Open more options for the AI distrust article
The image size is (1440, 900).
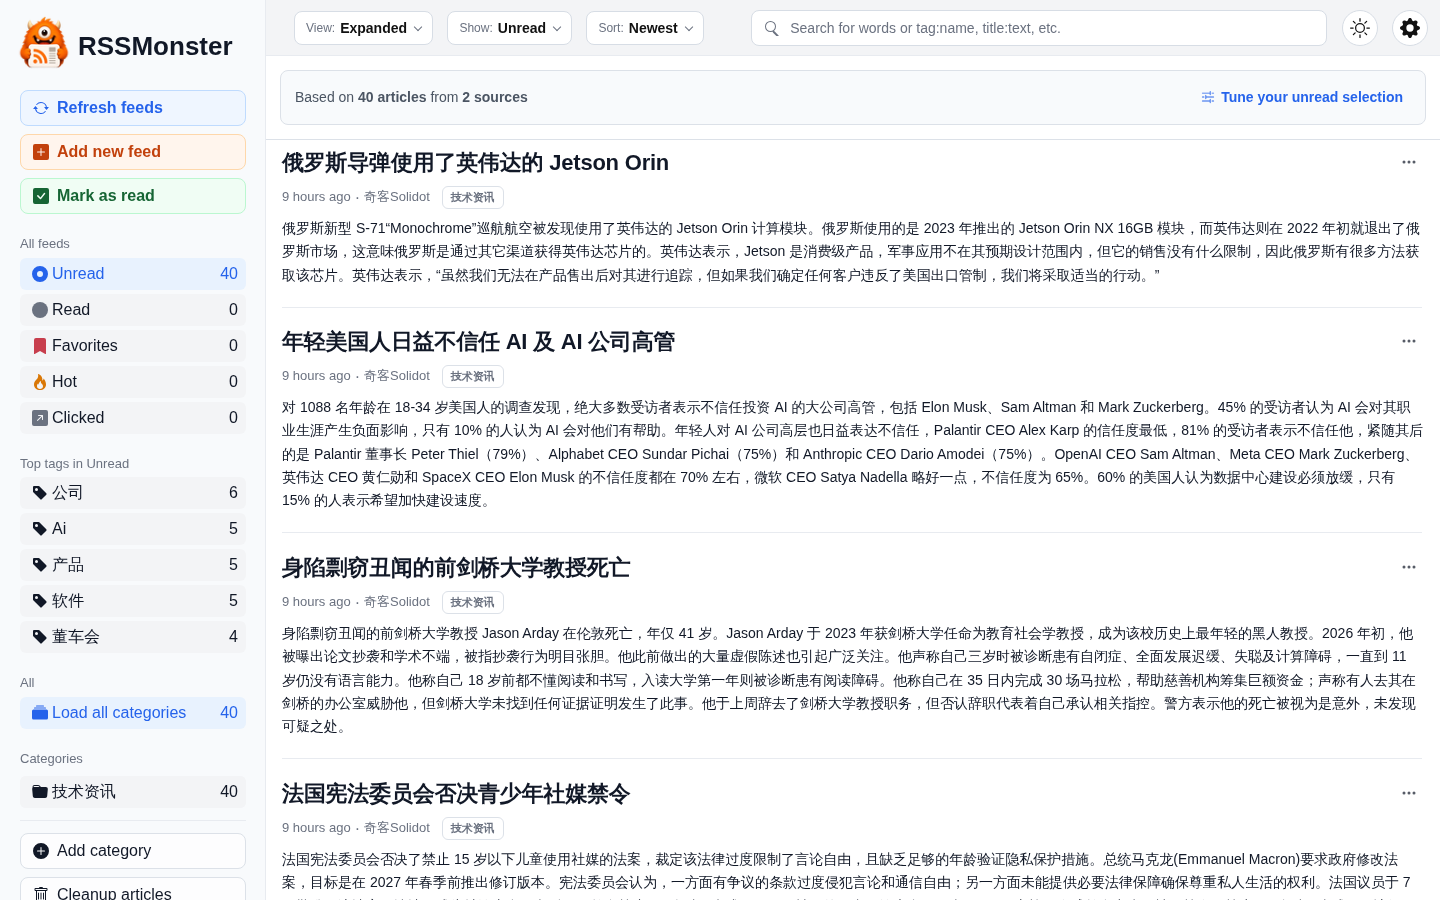tap(1409, 341)
